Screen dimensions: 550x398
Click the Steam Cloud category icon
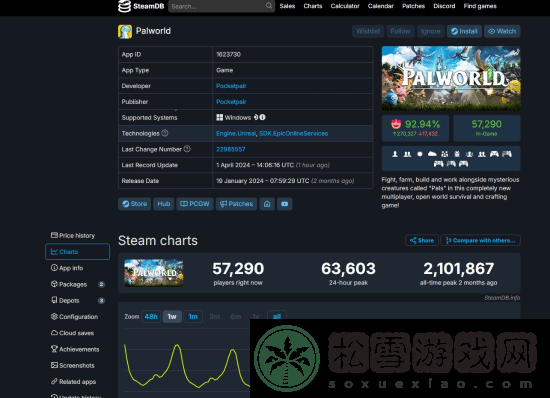coord(432,154)
